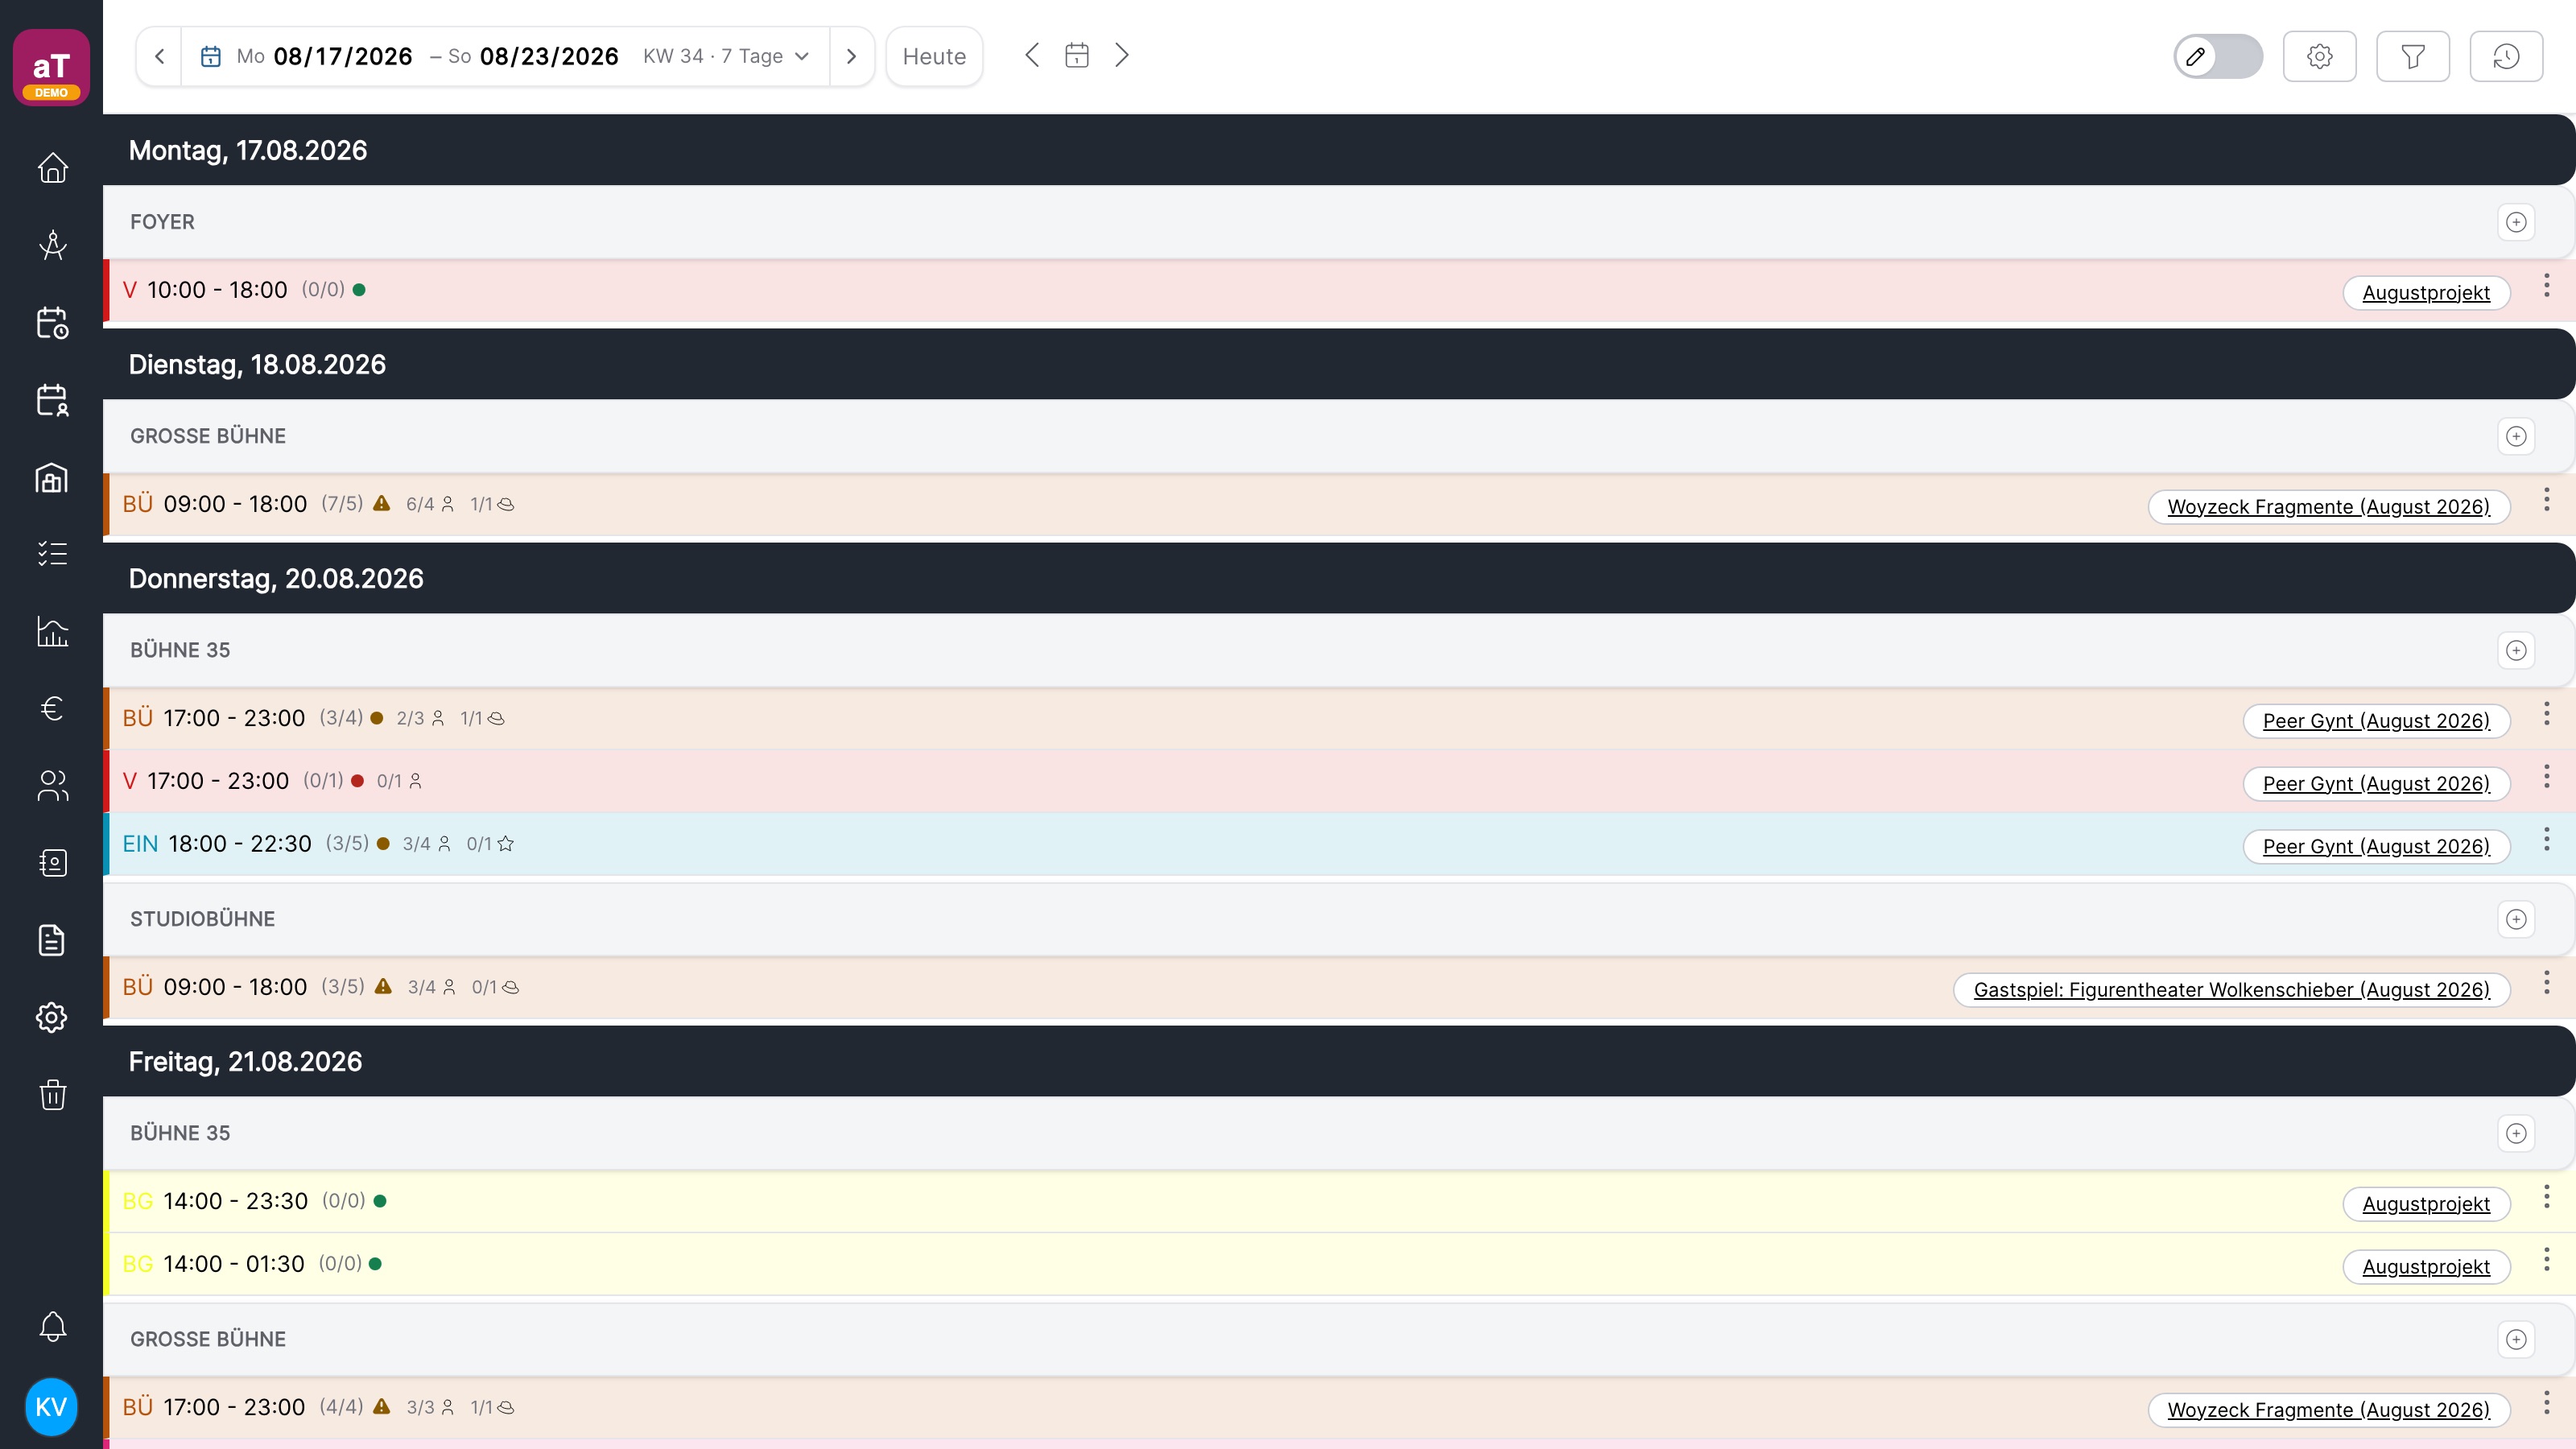Open the contact address book sidebar icon
The height and width of the screenshot is (1449, 2576).
[52, 863]
